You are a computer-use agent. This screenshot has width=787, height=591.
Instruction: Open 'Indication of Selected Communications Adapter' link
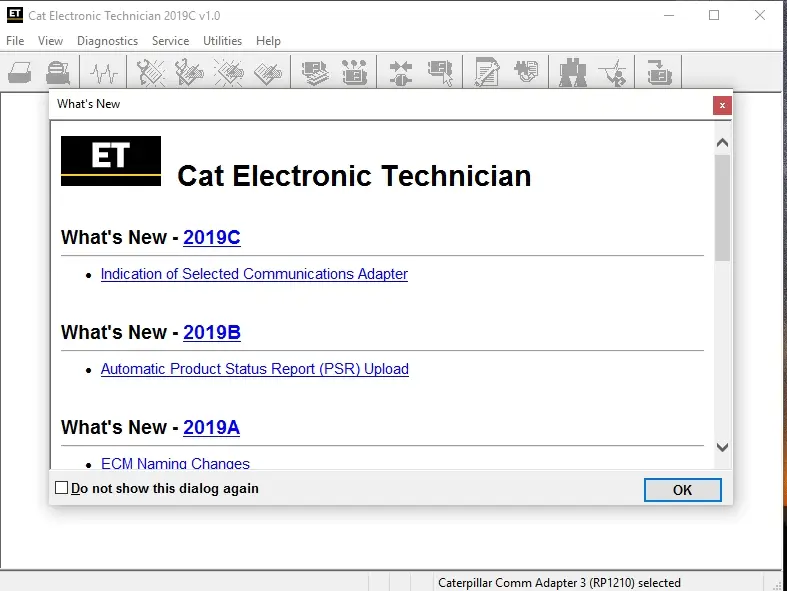tap(254, 274)
